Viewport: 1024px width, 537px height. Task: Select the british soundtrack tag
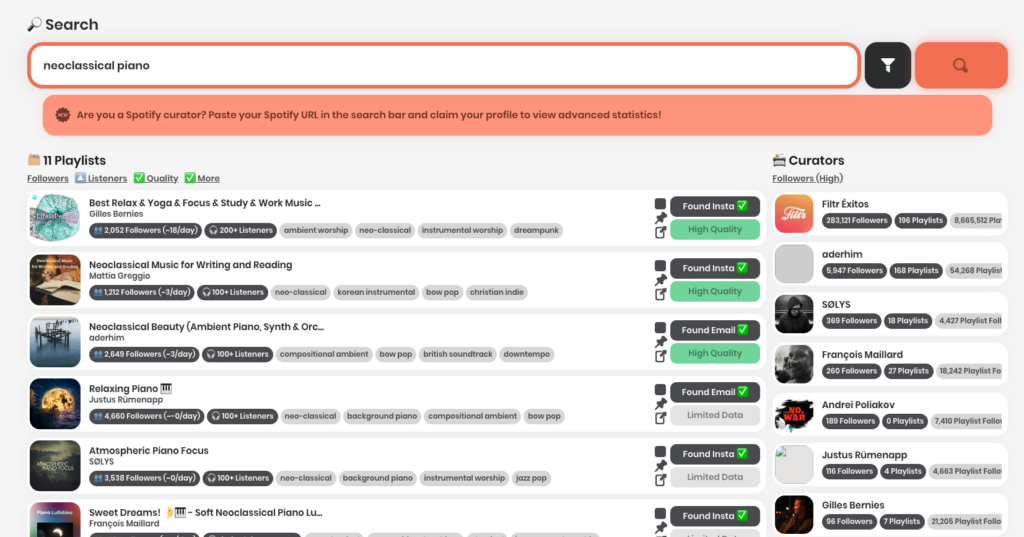(x=458, y=355)
